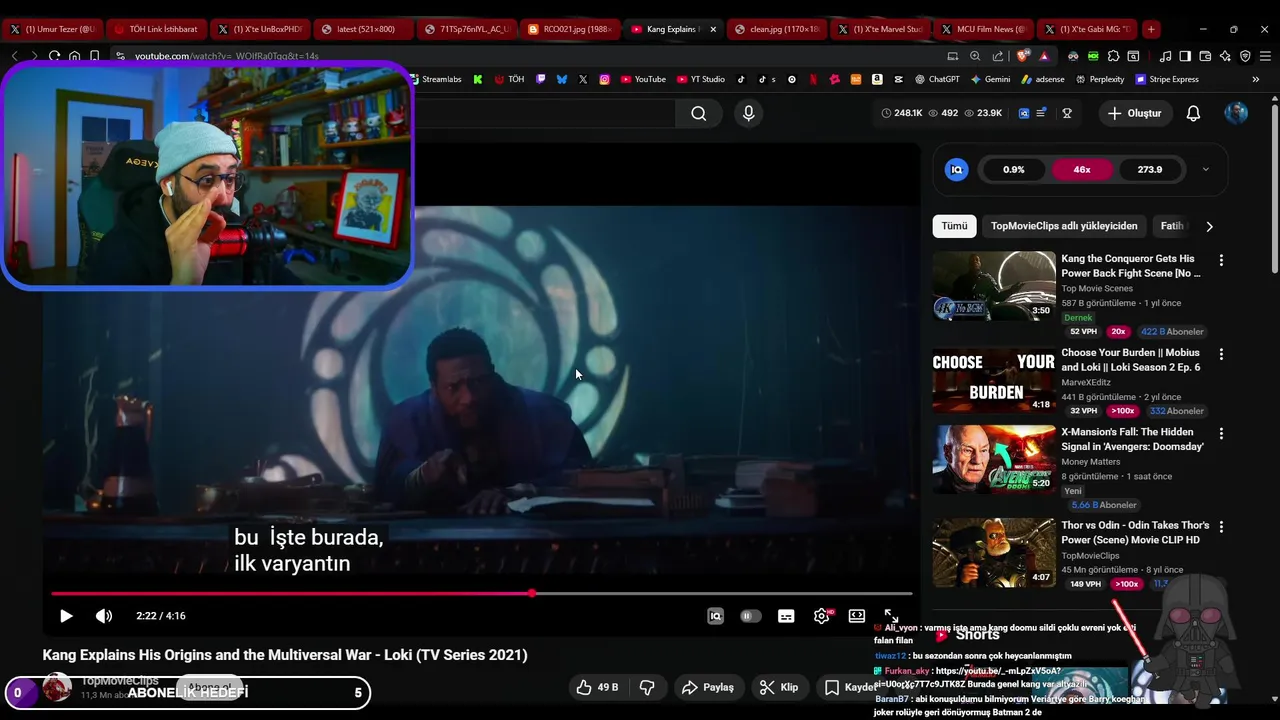The height and width of the screenshot is (720, 1280).
Task: Expand vidIQ stats panel chevron
Action: pos(1205,170)
